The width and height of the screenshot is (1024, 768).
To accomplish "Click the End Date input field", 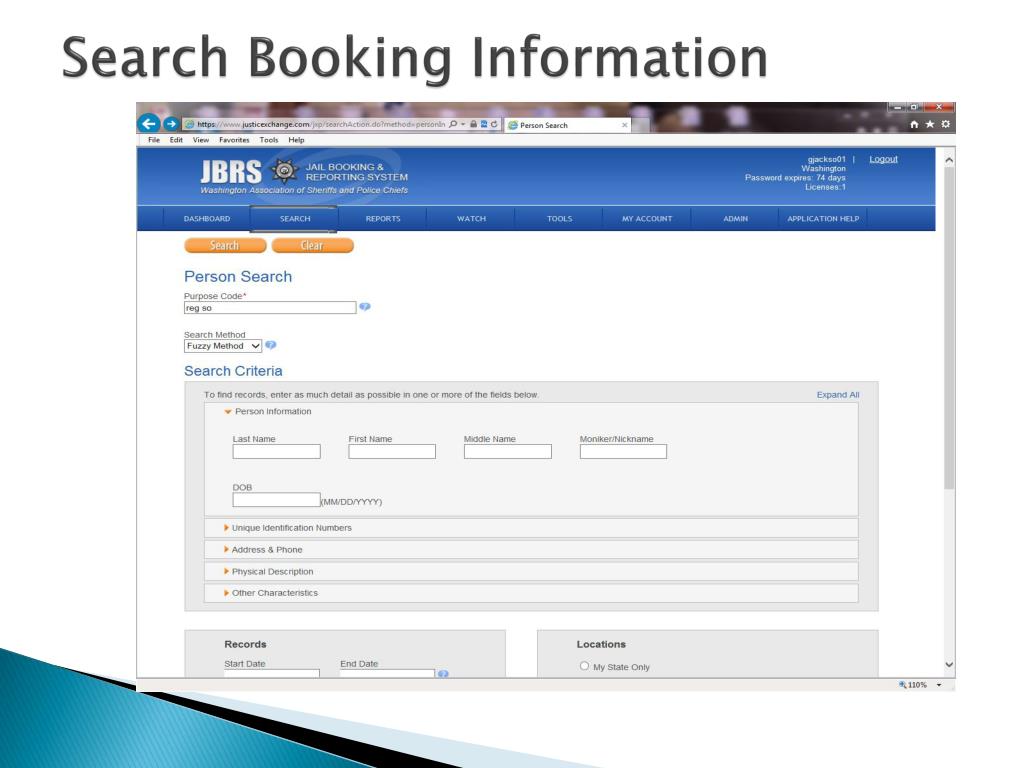I will click(387, 673).
